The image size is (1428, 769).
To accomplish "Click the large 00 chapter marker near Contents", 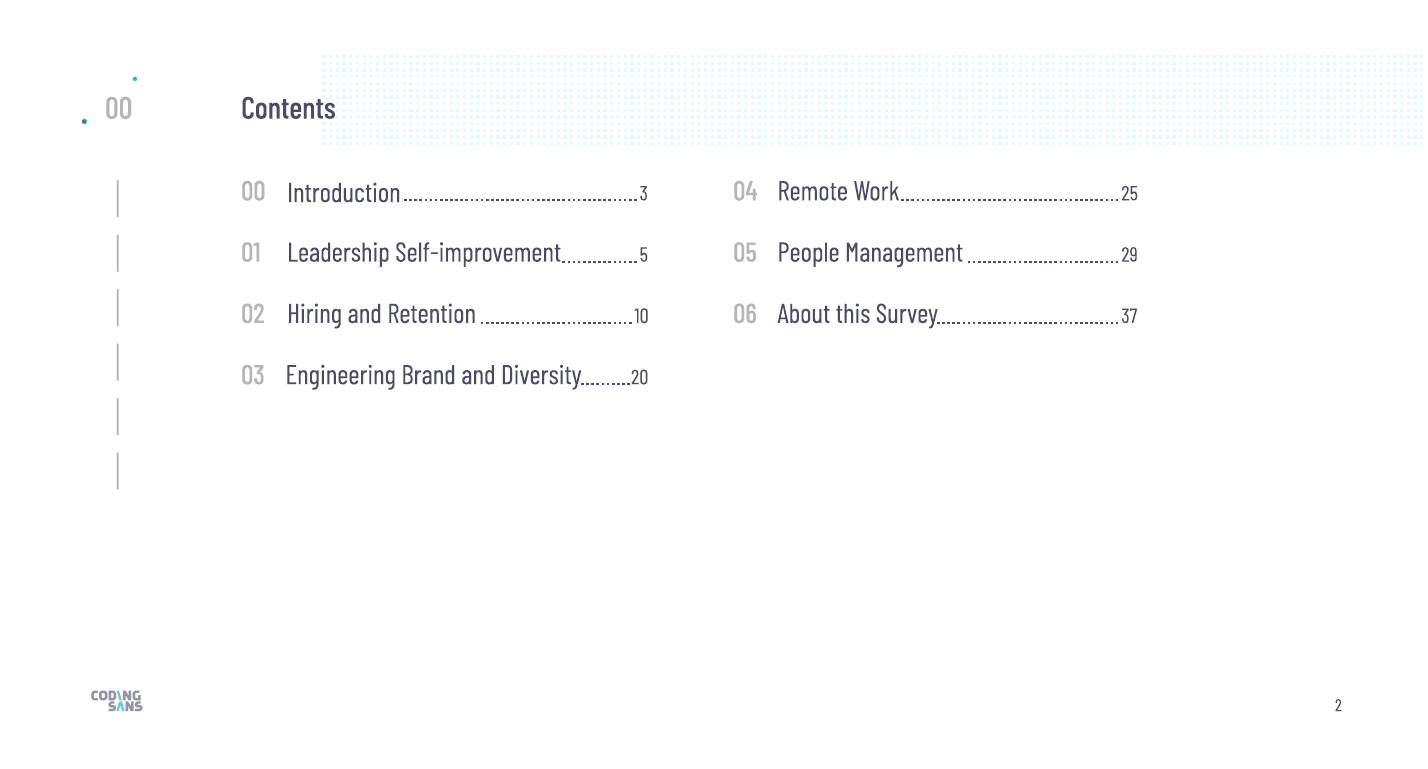I will [118, 108].
